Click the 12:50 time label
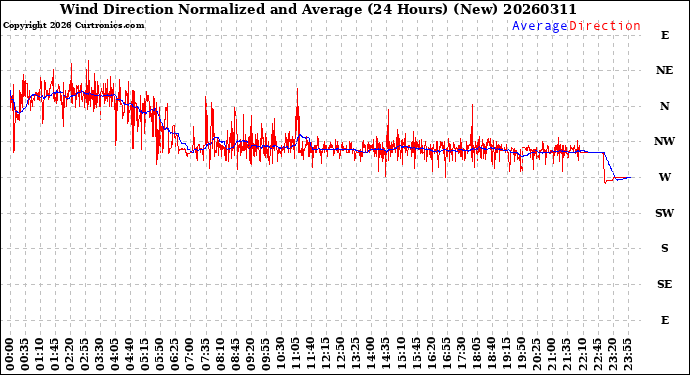Image resolution: width=690 pixels, height=375 pixels. [x=341, y=354]
